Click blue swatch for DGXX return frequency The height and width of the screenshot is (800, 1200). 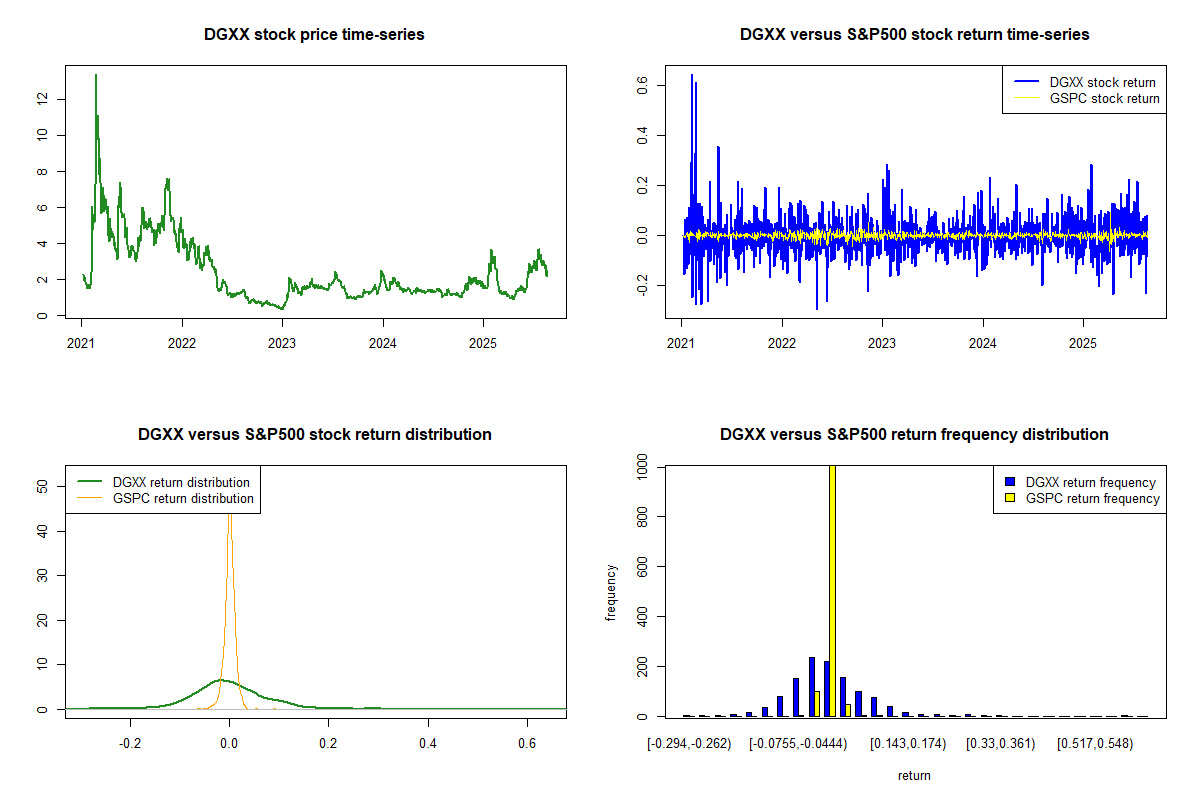click(1011, 483)
